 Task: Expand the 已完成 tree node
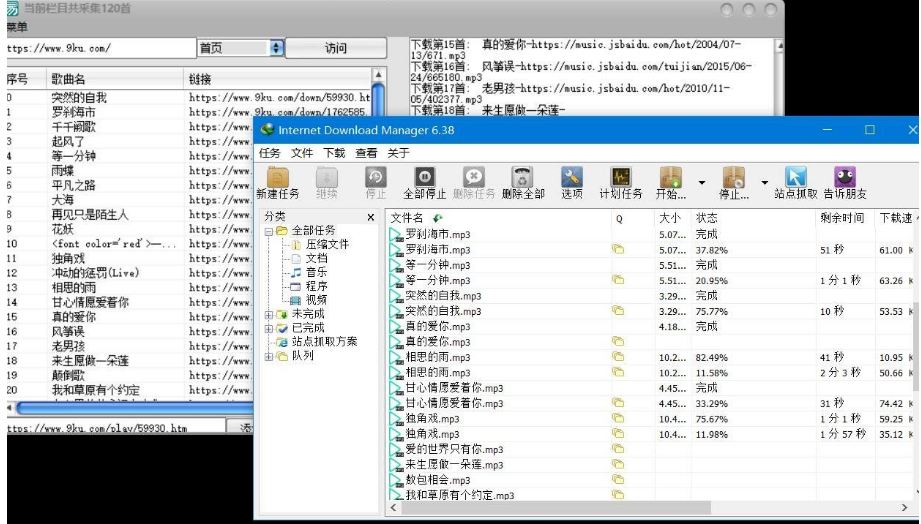[x=268, y=329]
